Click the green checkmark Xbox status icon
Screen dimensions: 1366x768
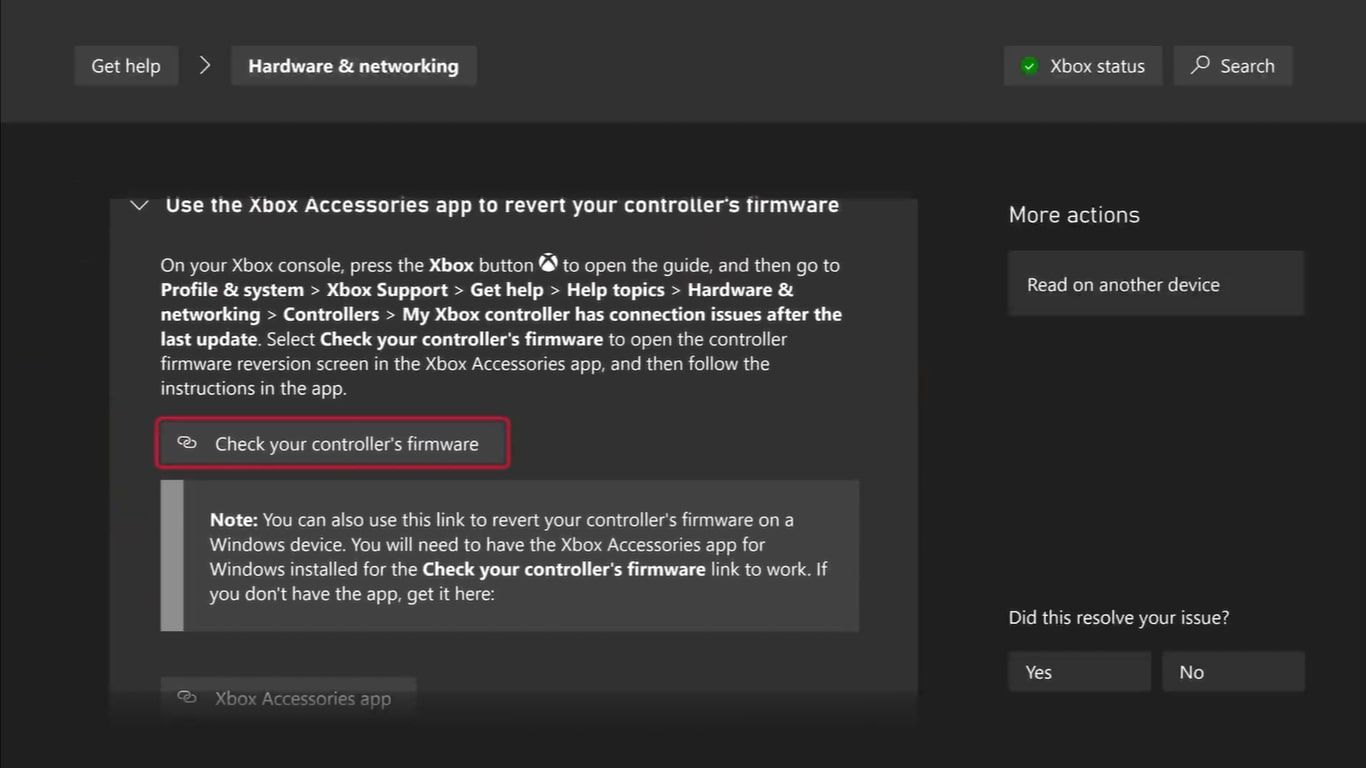tap(1029, 66)
